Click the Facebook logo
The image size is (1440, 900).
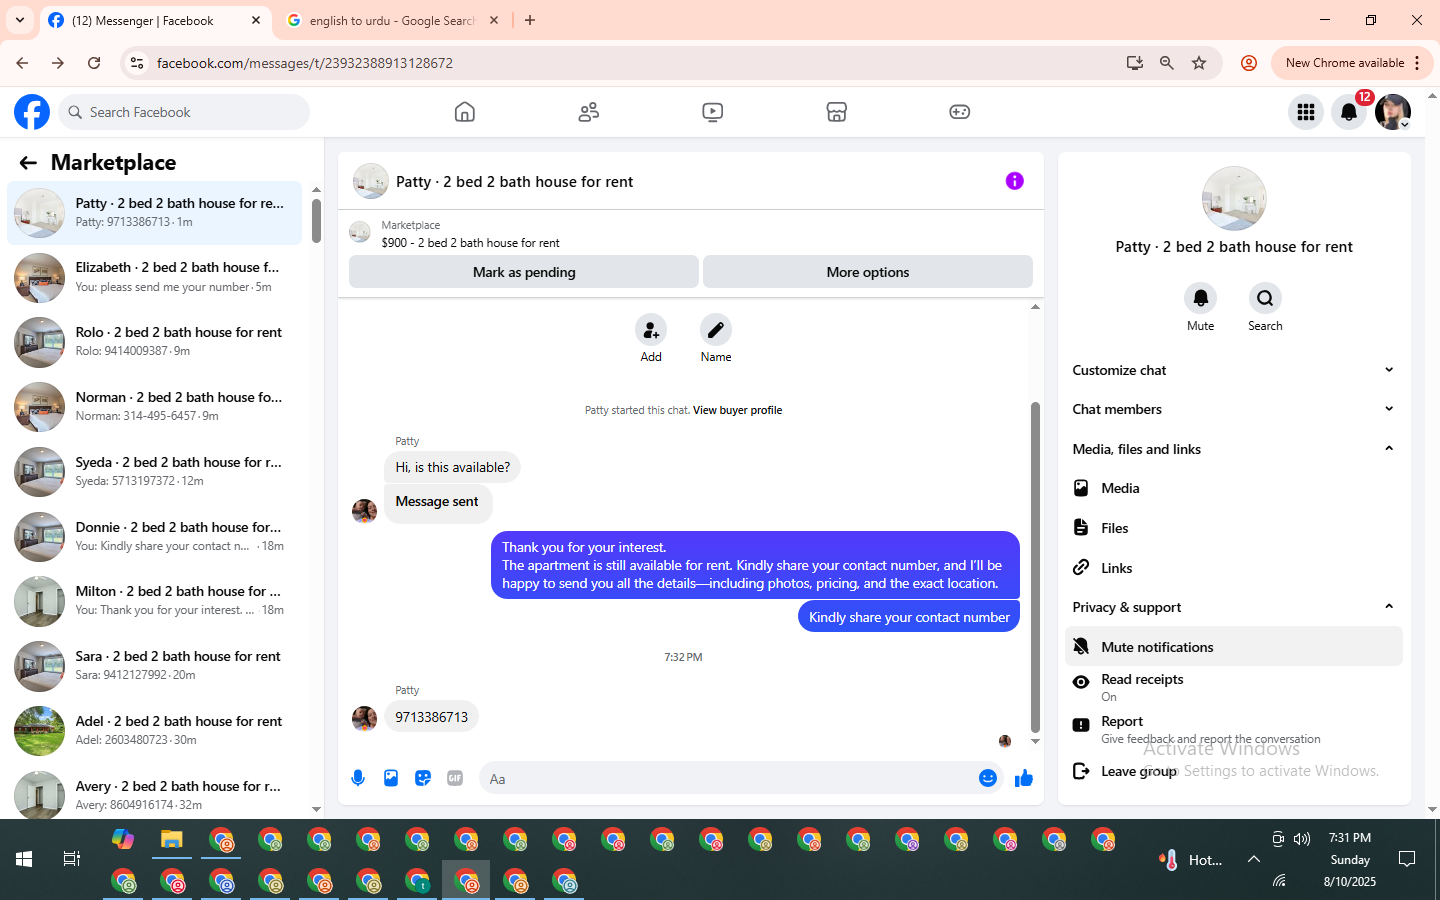coord(32,112)
